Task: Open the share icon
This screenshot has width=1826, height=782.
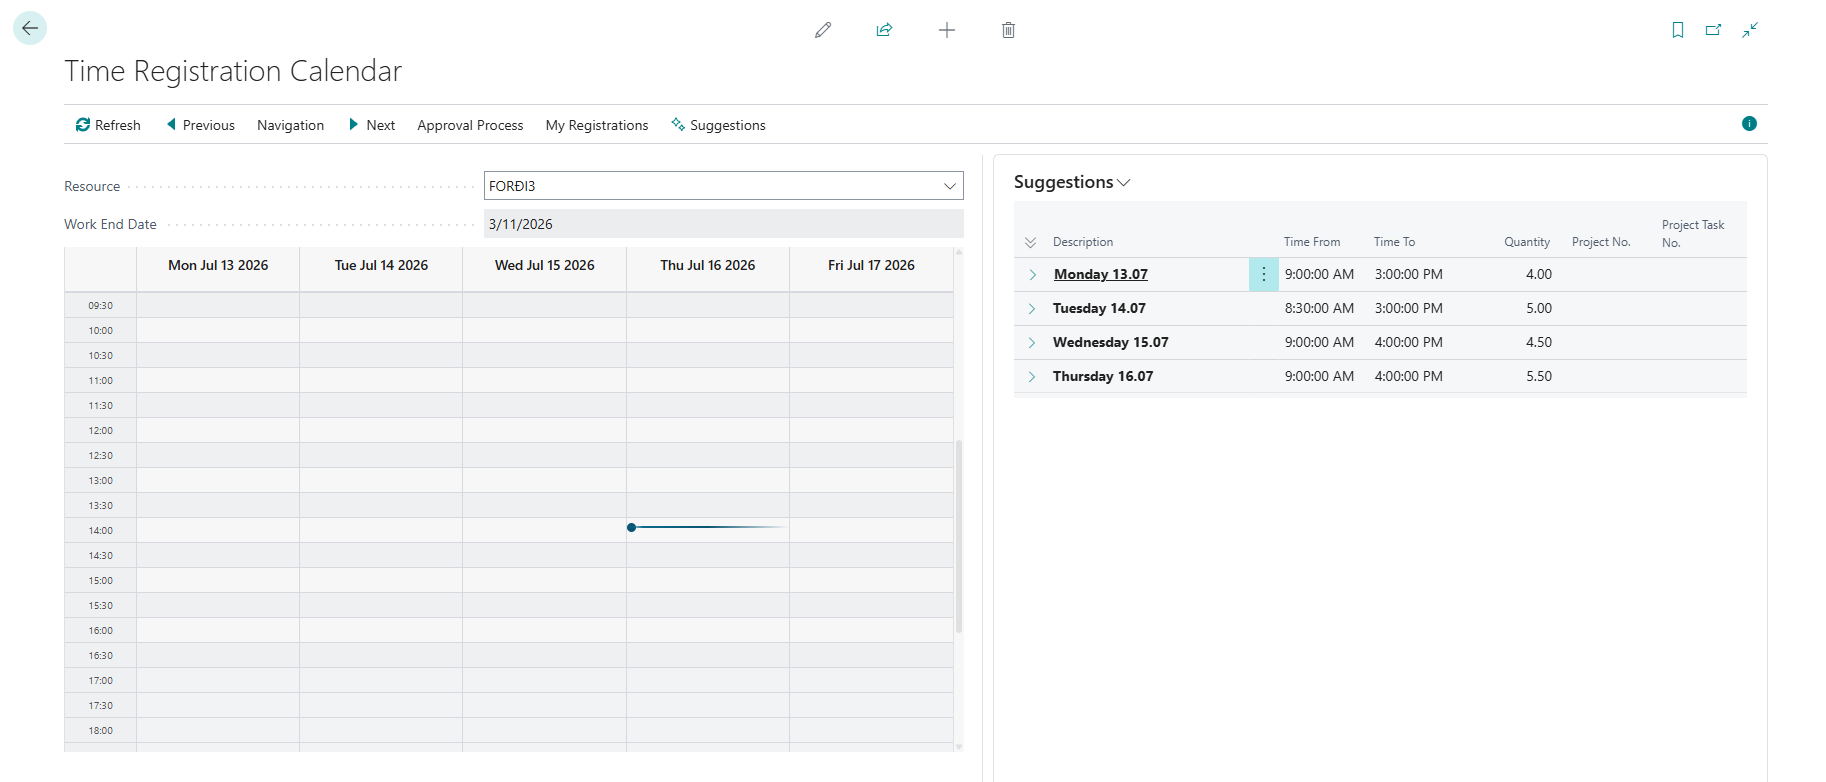Action: click(x=884, y=30)
